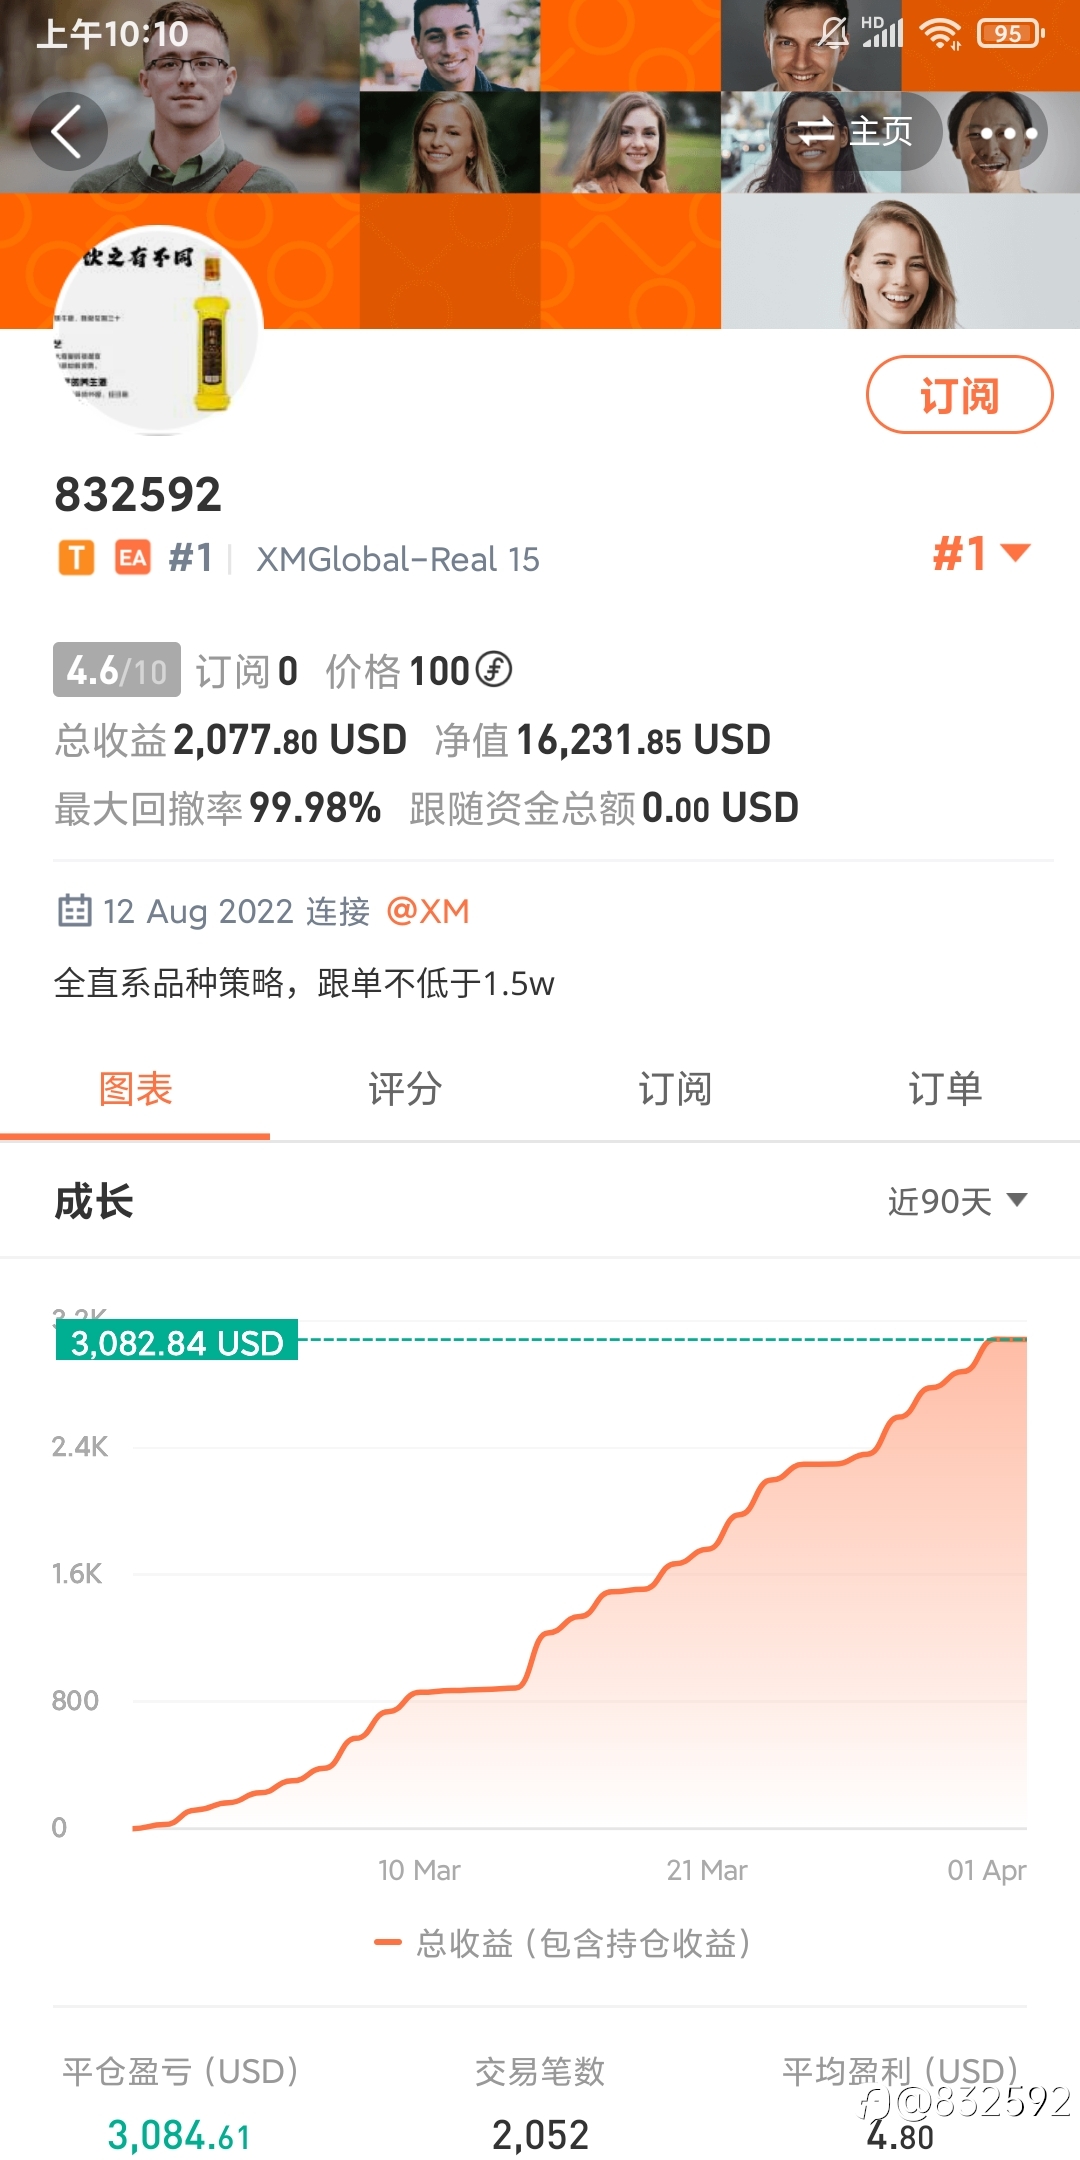Tap the calendar icon beside 12 Aug 2022
Screen dimensions: 1080x2160
(x=75, y=911)
